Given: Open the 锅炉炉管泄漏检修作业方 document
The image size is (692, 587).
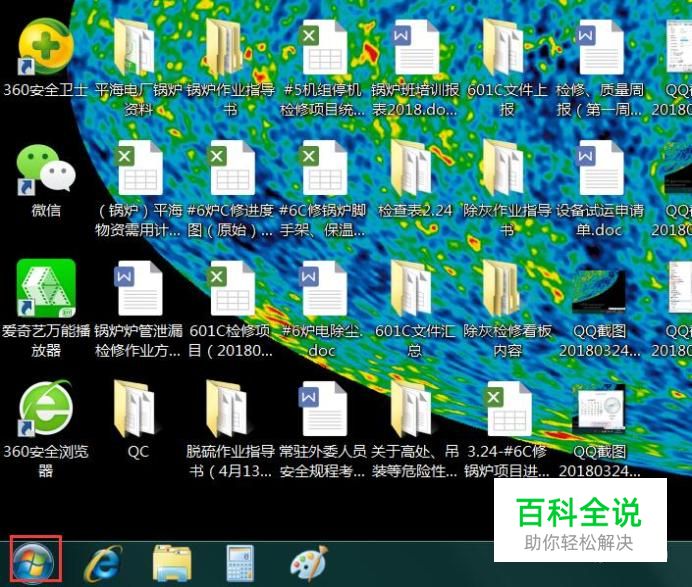Looking at the screenshot, I should pyautogui.click(x=139, y=289).
